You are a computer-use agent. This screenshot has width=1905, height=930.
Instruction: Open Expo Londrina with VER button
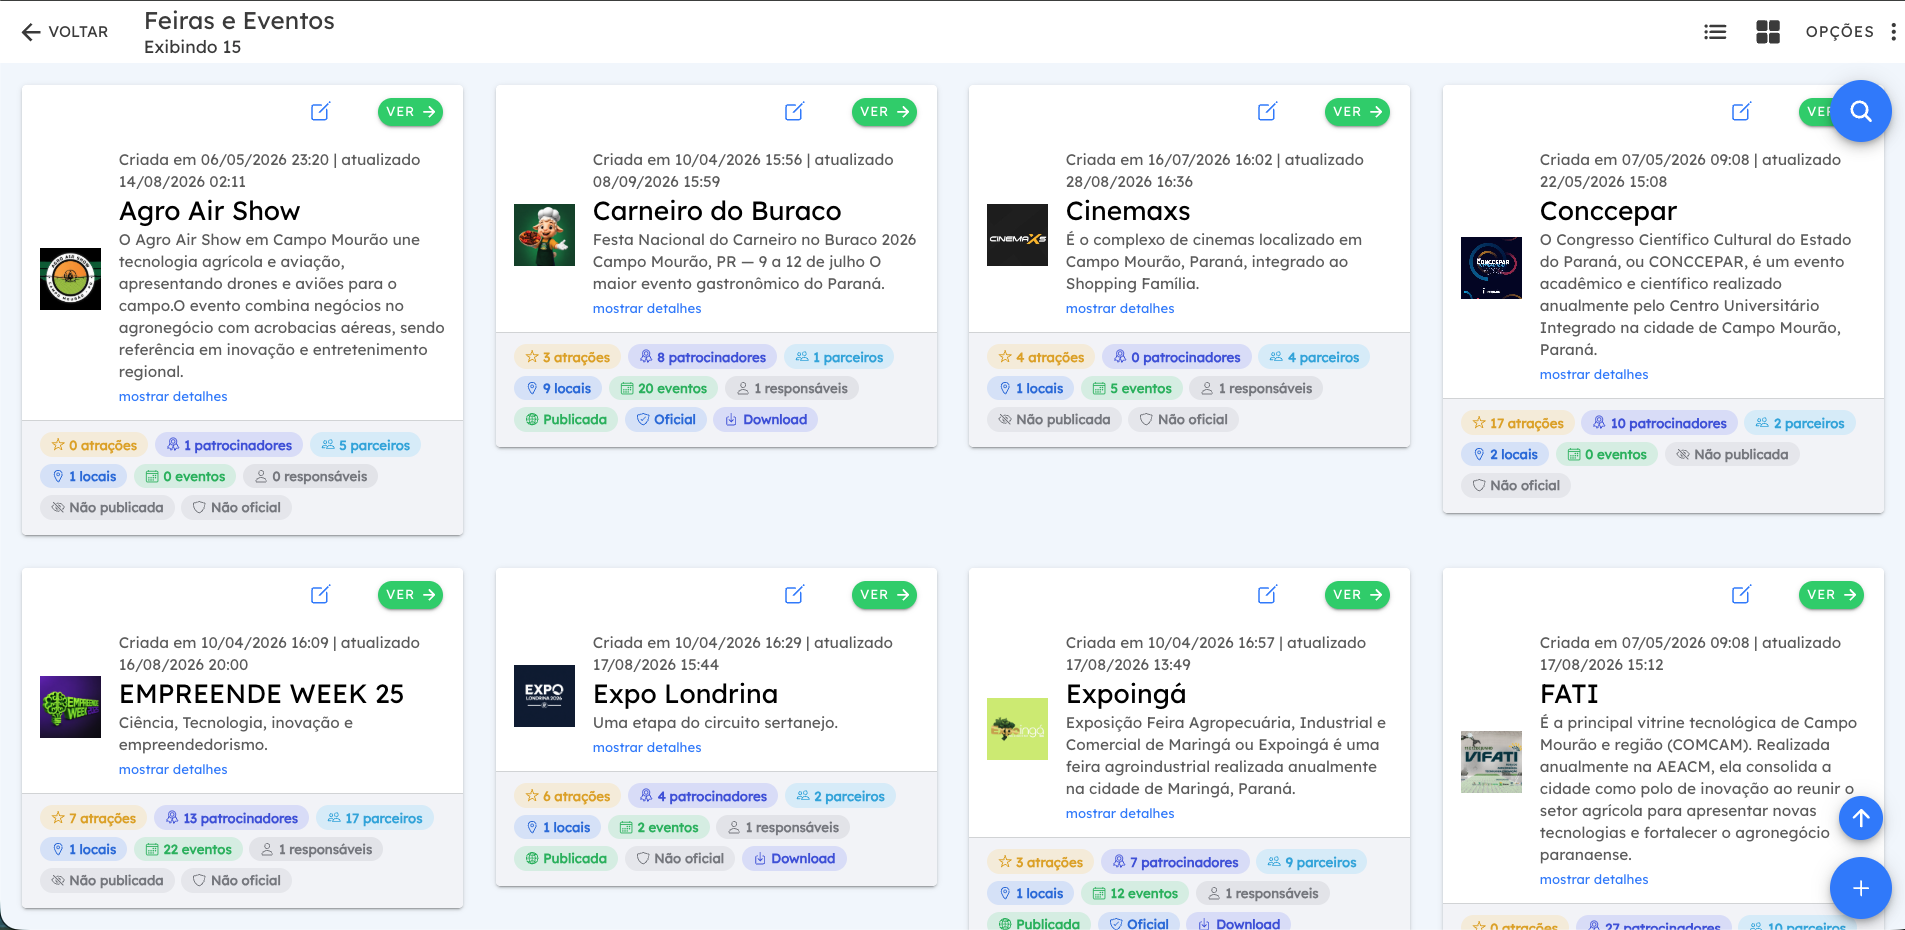884,595
